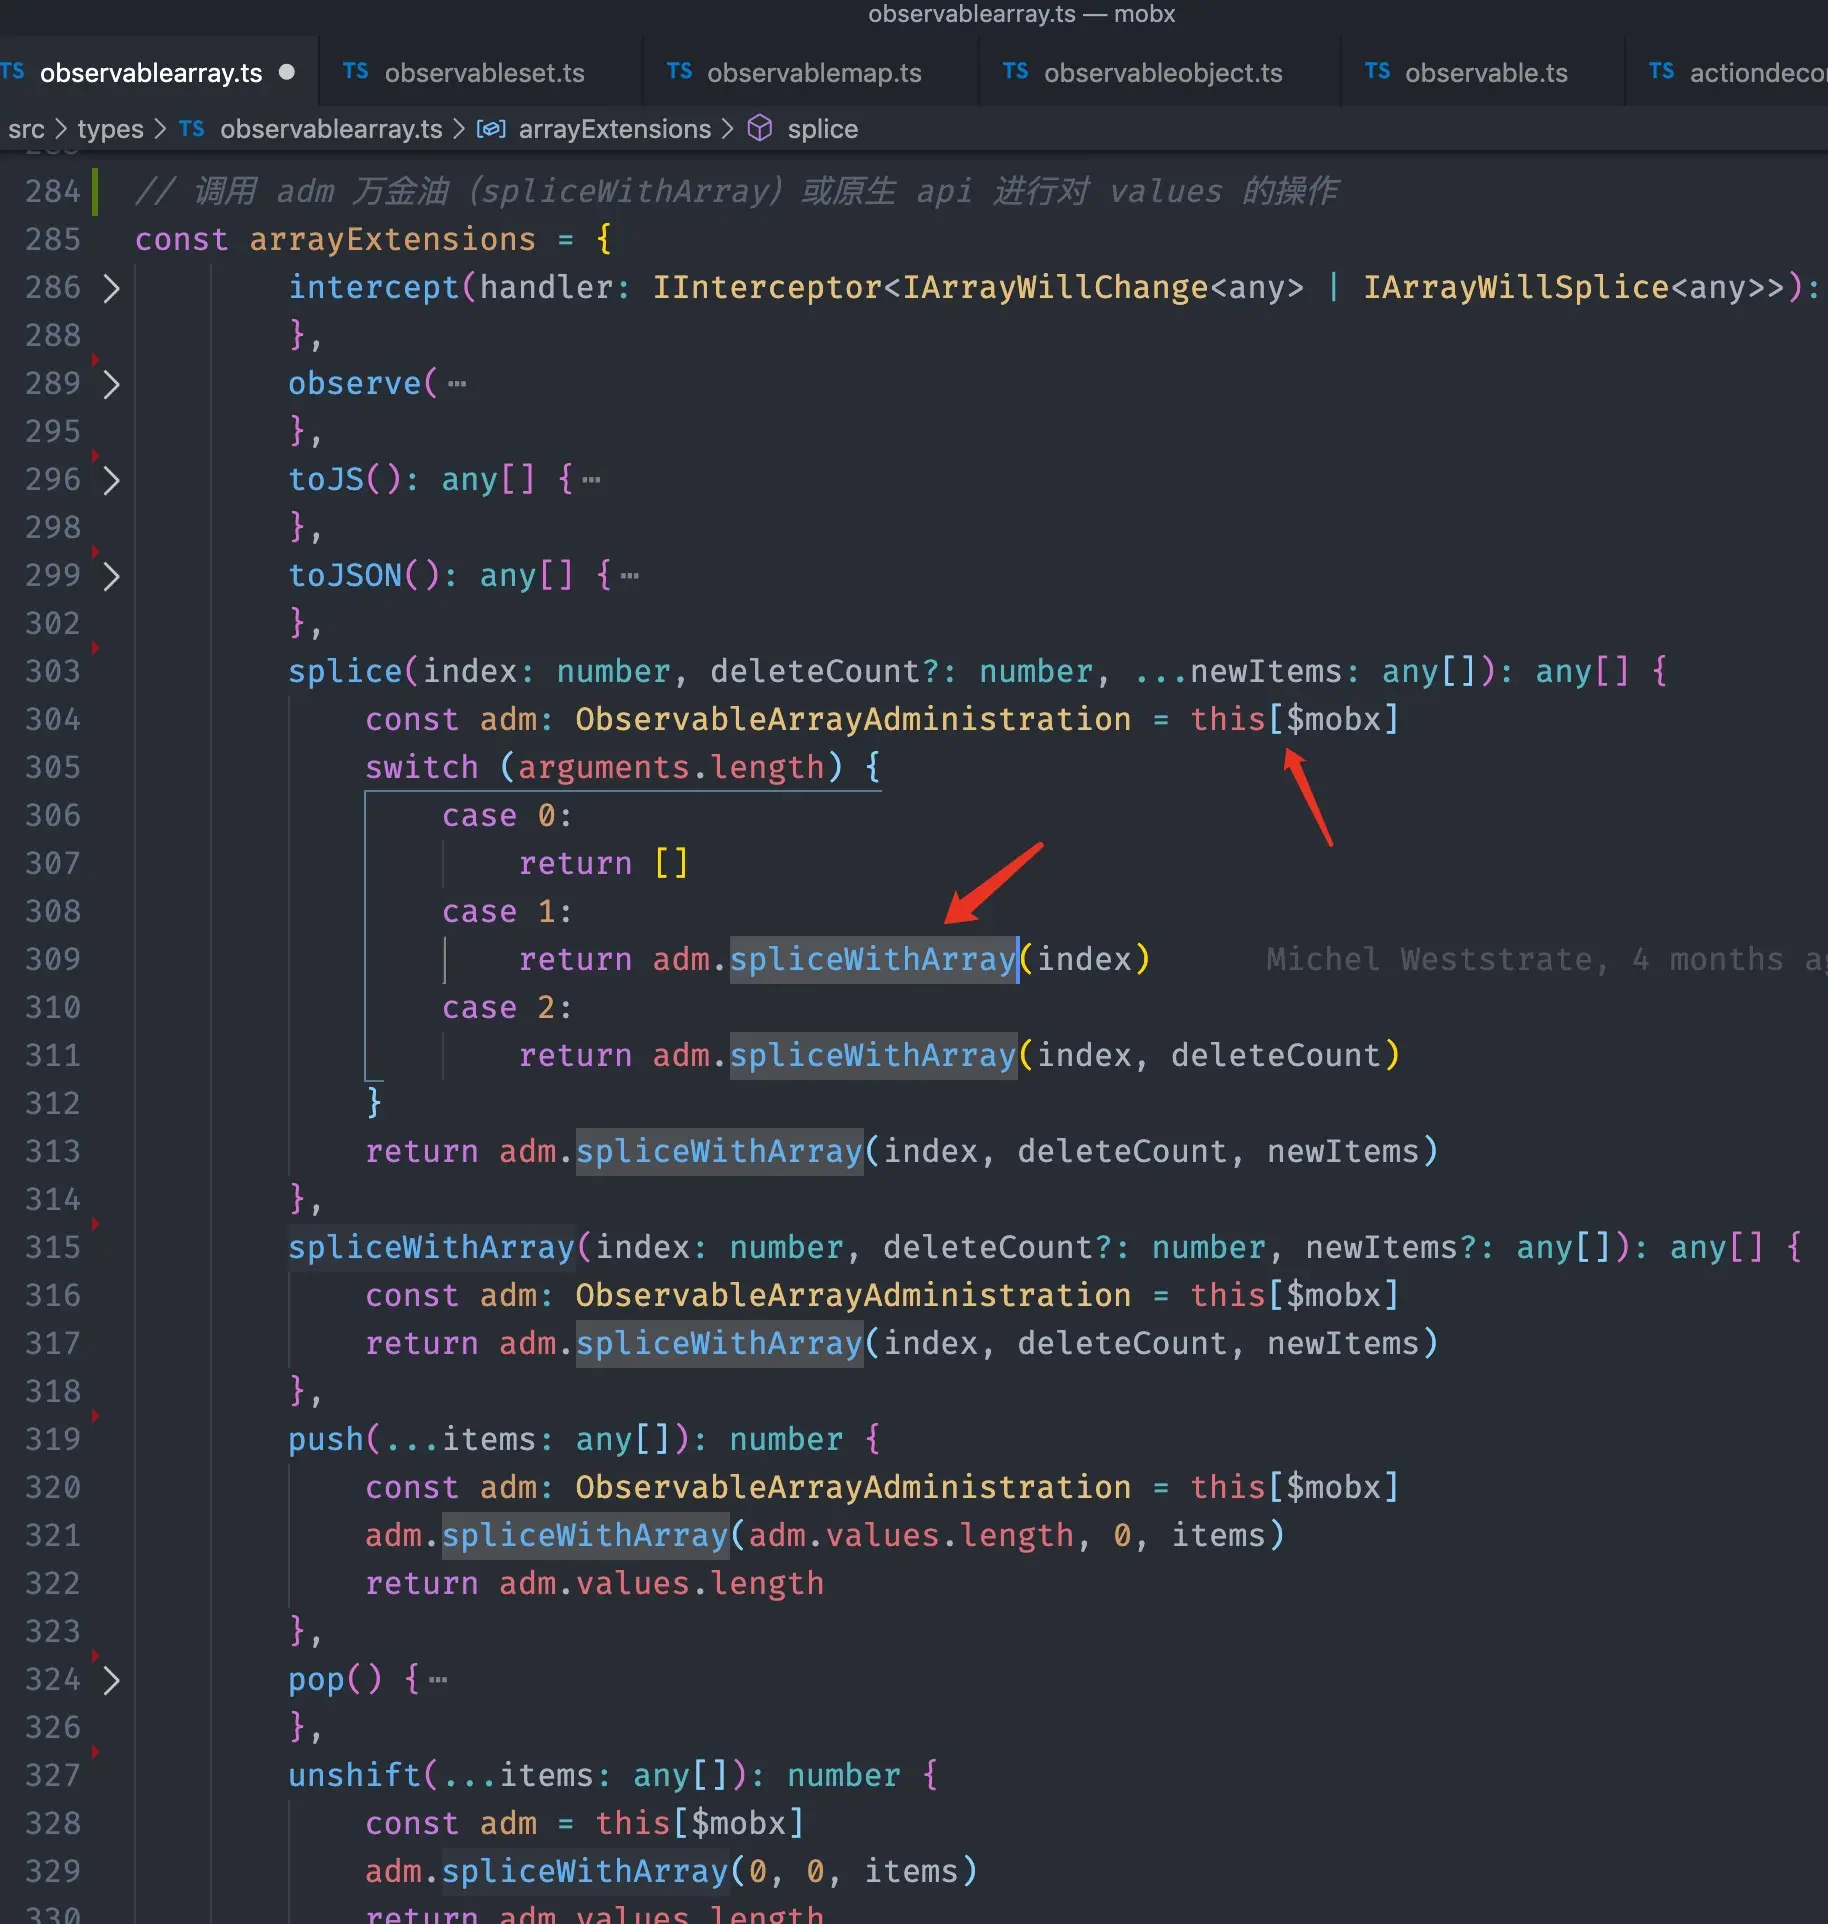The height and width of the screenshot is (1924, 1828).
Task: Open the src breadcrumb folder
Action: (x=26, y=129)
